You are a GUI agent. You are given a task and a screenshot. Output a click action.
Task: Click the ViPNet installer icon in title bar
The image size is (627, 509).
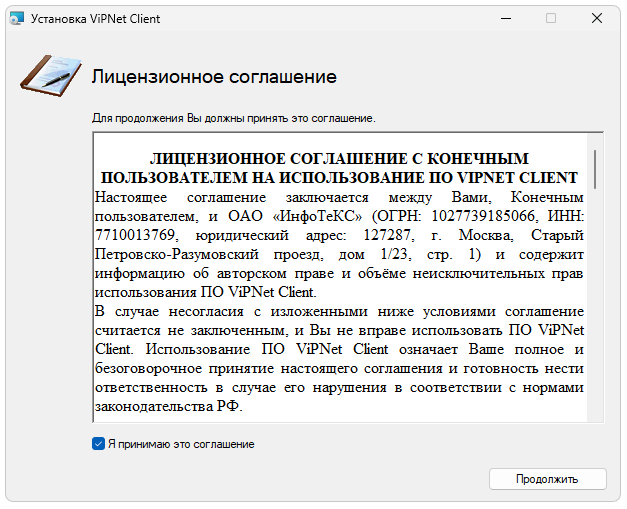click(x=17, y=19)
